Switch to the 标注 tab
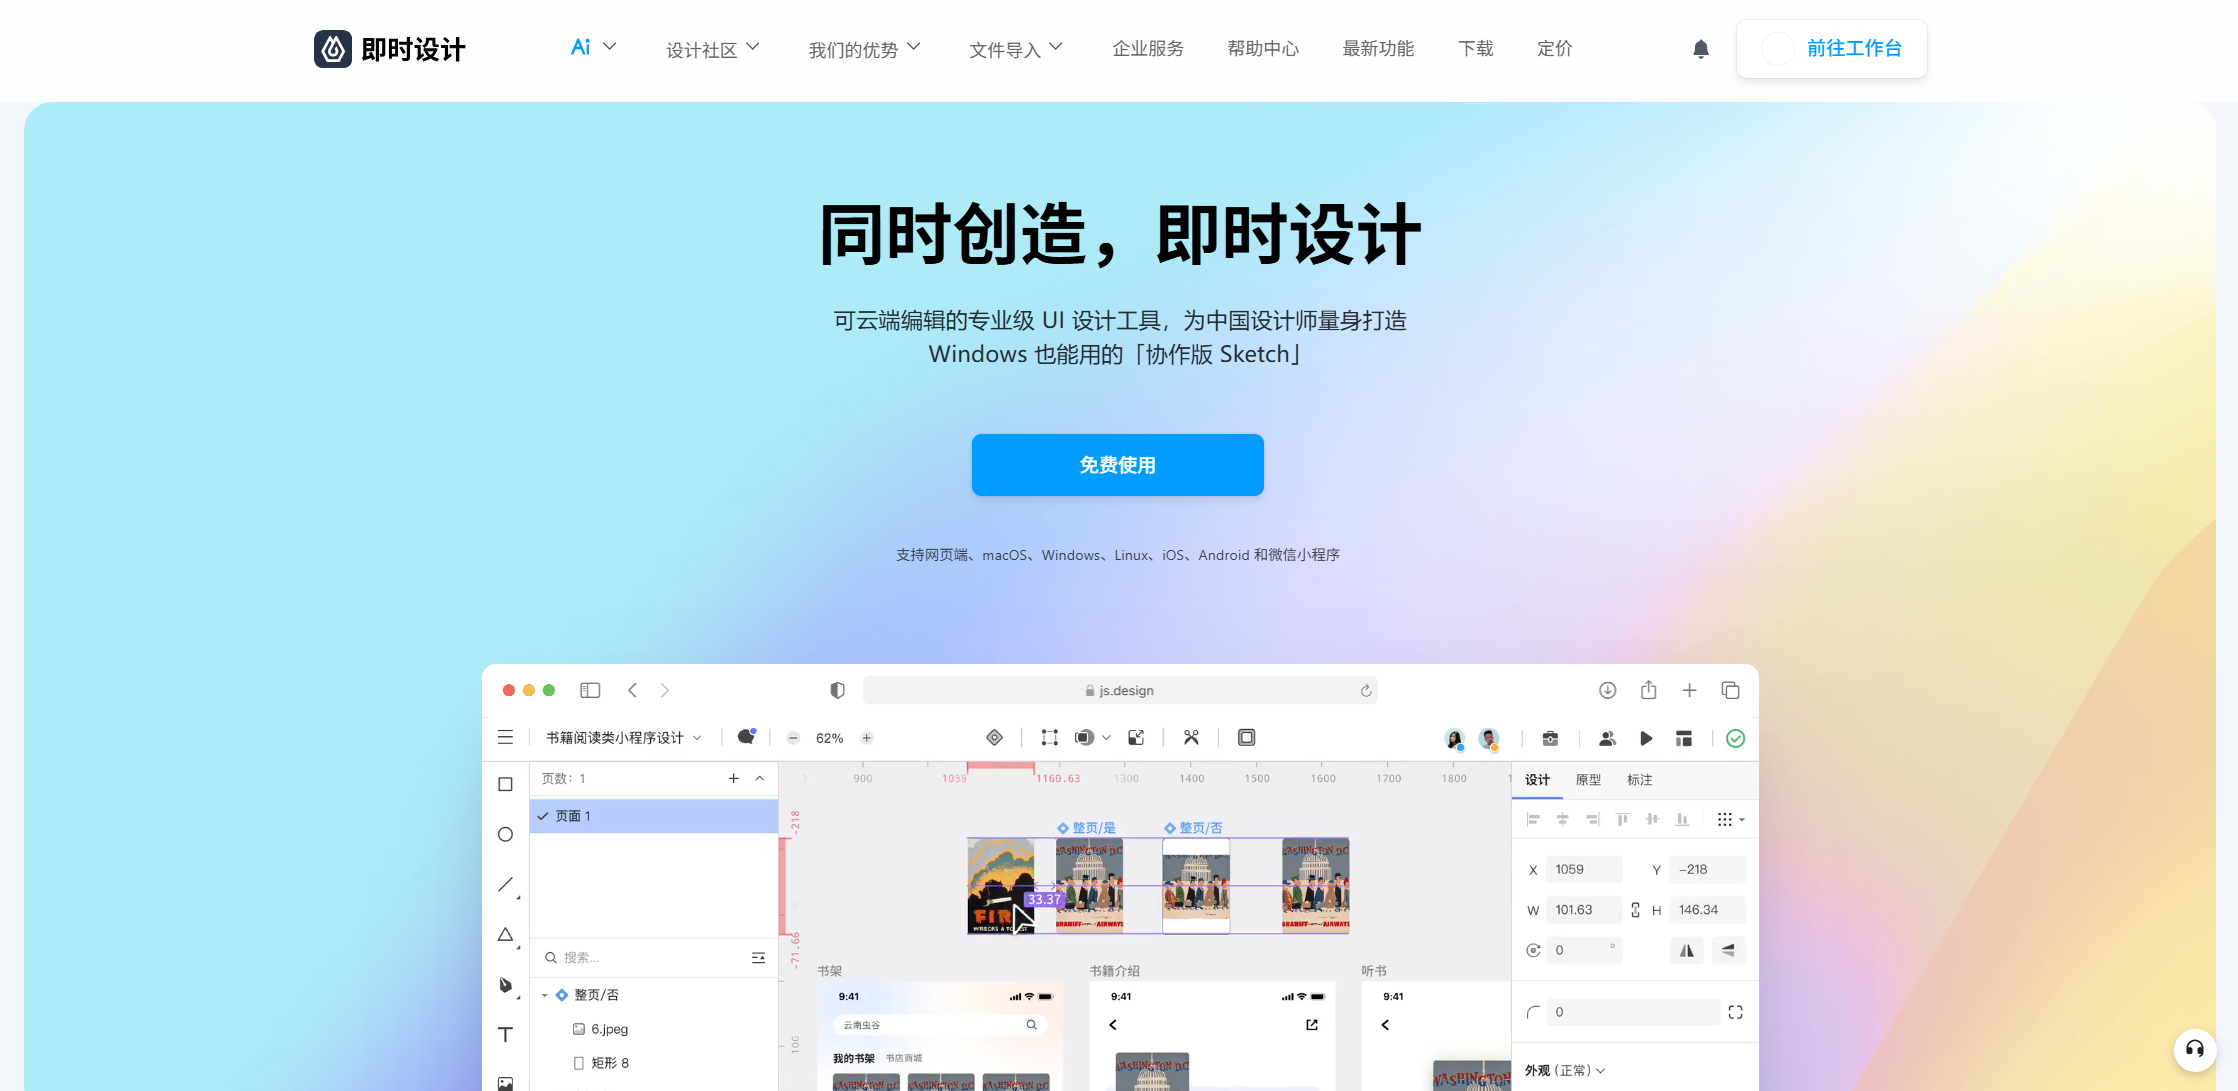The image size is (2238, 1091). pos(1640,780)
